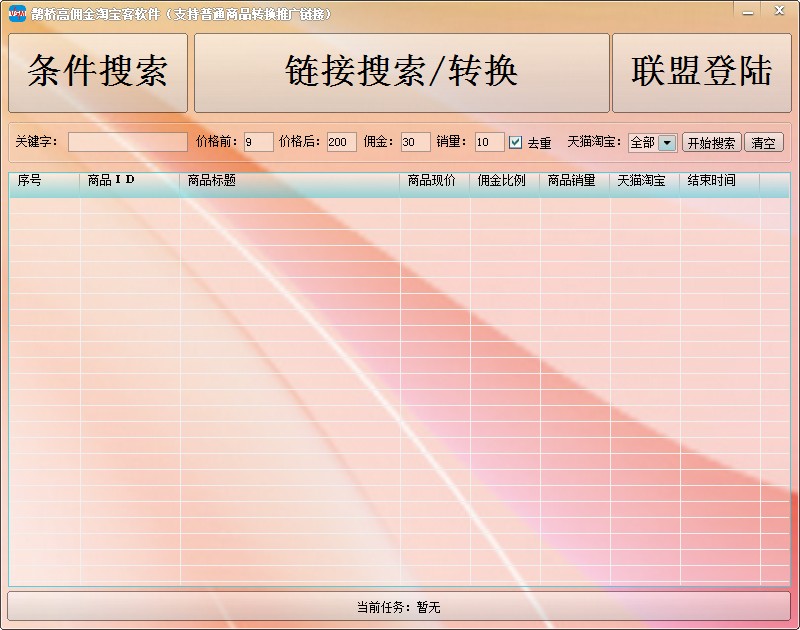Click the 结束时间 column header
Screen dimensions: 800x630
pos(720,181)
